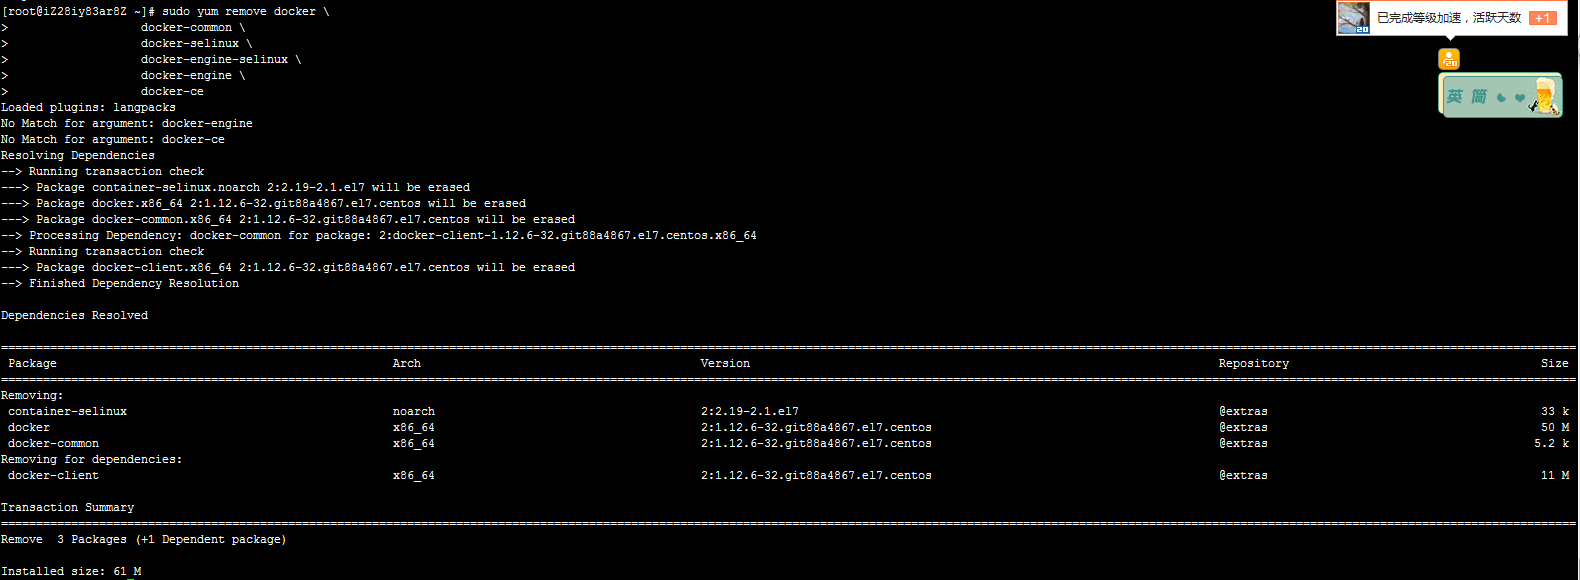This screenshot has height=580, width=1580.
Task: Click the 'Loaded plugins: langpacks' line
Action: click(88, 107)
